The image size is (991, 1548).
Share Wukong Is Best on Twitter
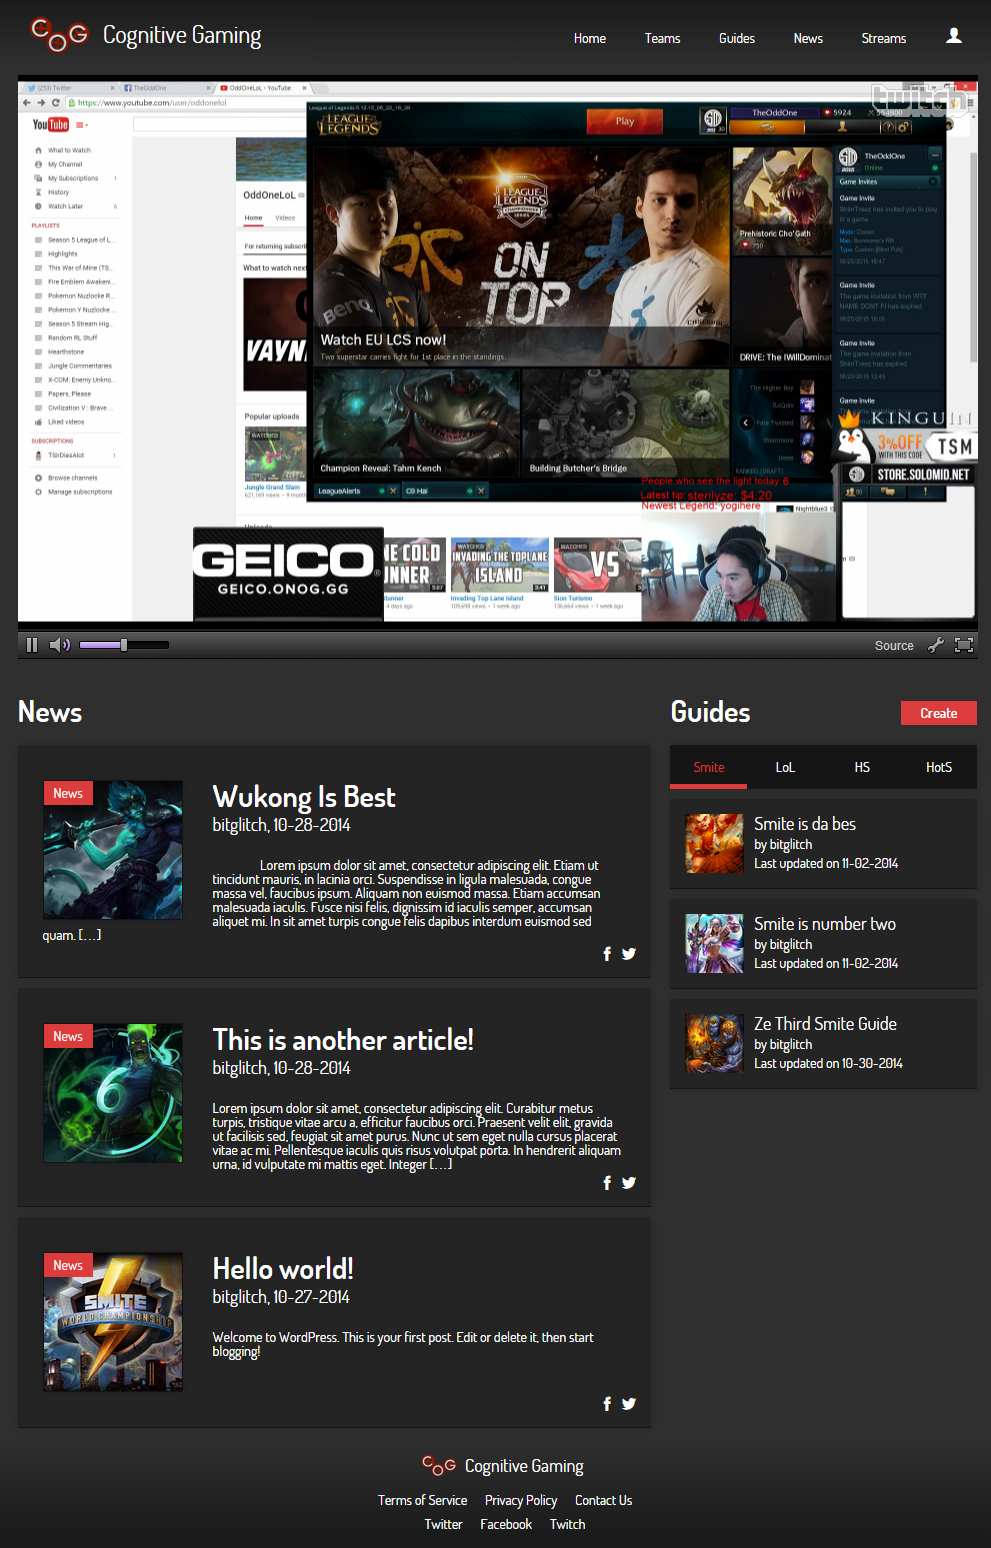coord(629,954)
